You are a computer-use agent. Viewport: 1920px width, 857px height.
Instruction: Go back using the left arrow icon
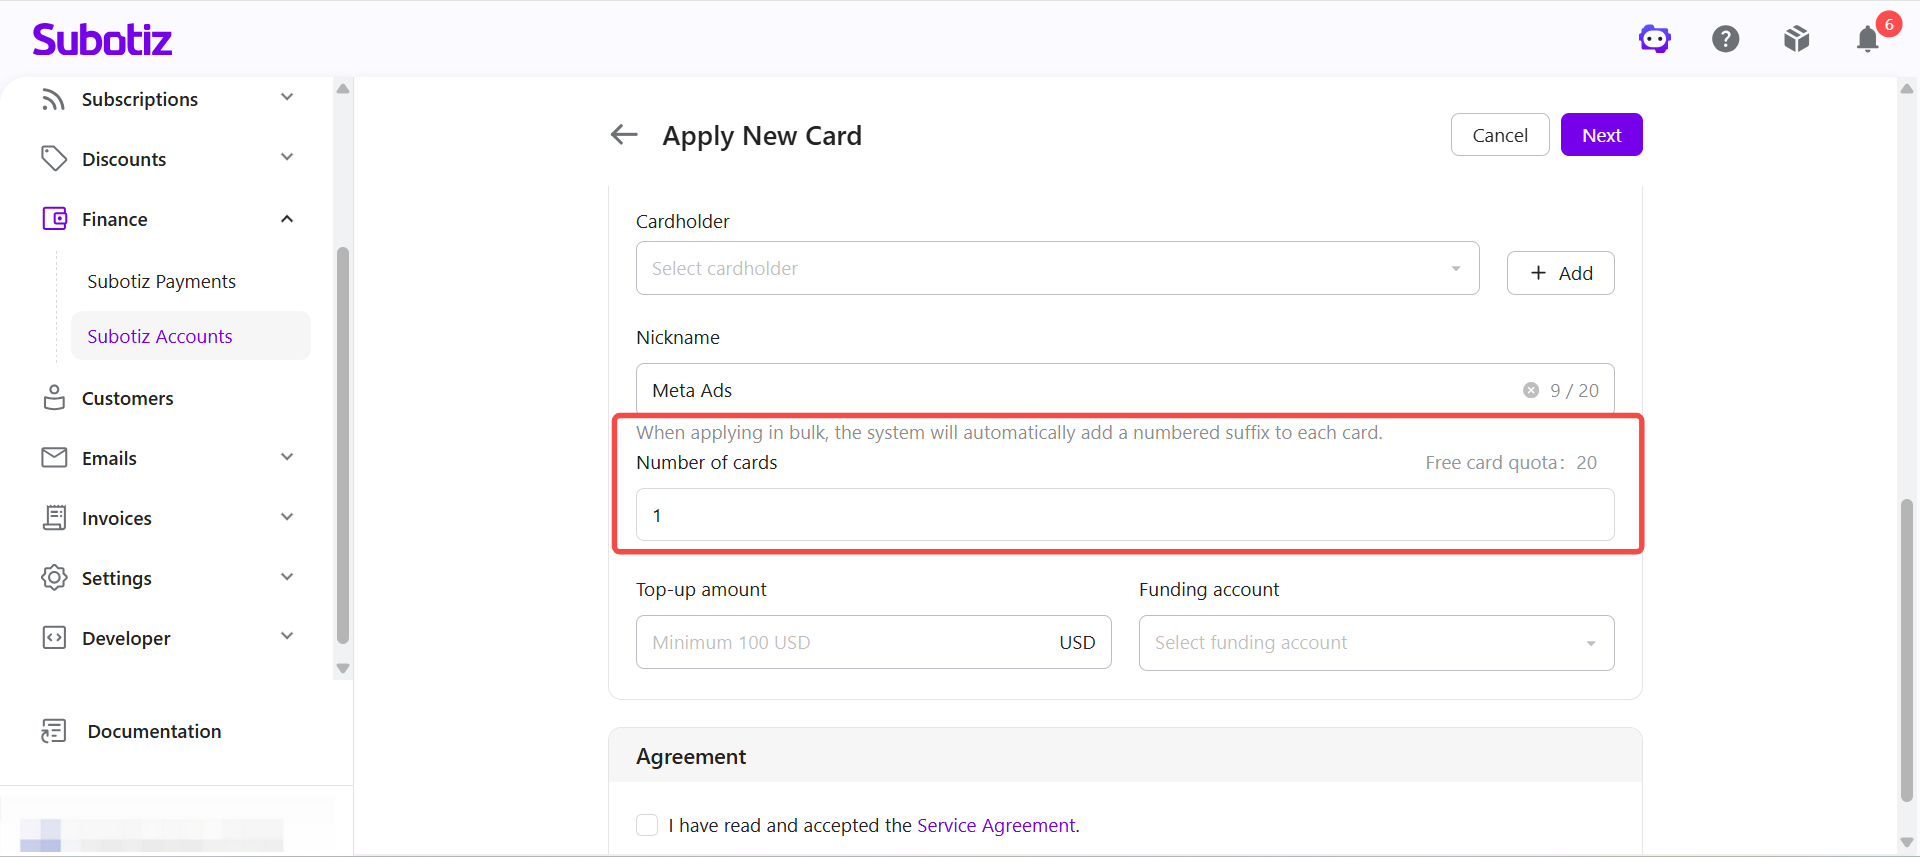pyautogui.click(x=624, y=135)
